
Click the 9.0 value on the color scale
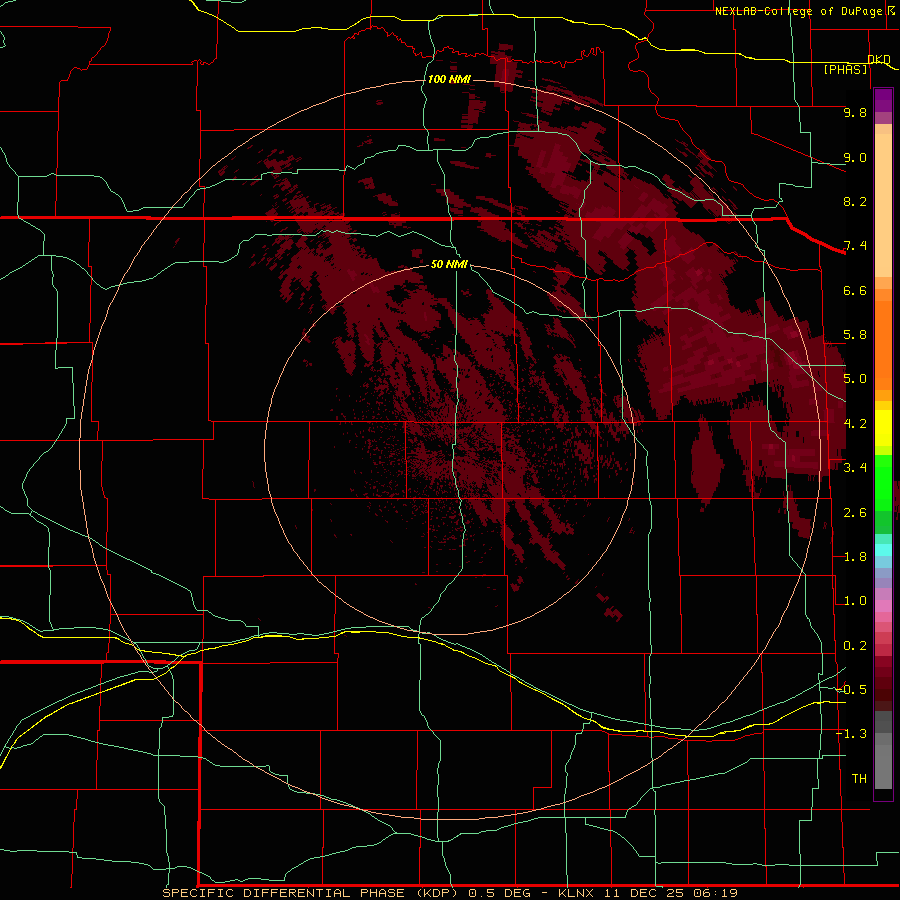click(855, 157)
